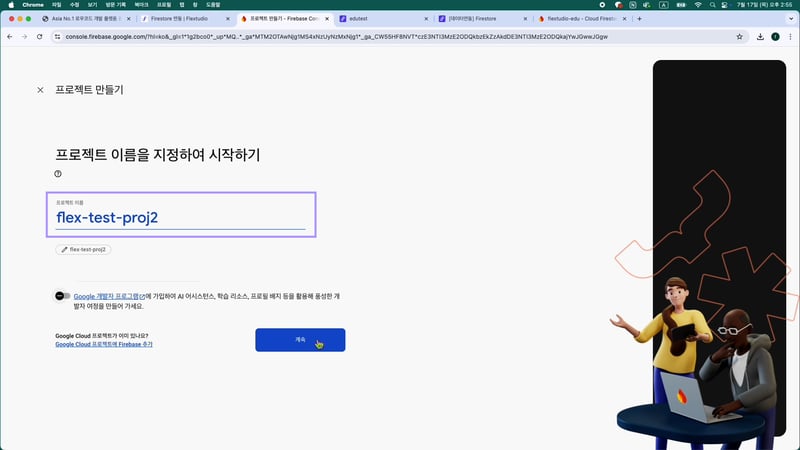The height and width of the screenshot is (450, 800).
Task: Bookmark this page with the star icon
Action: (x=739, y=37)
